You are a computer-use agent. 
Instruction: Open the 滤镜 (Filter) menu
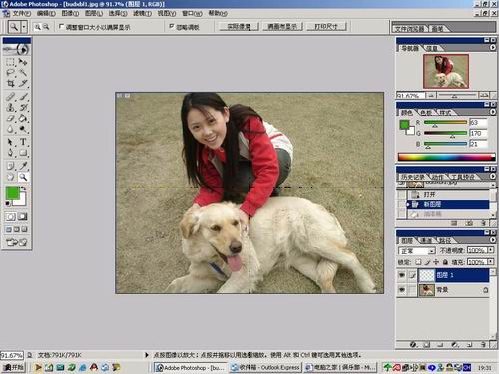[x=142, y=13]
